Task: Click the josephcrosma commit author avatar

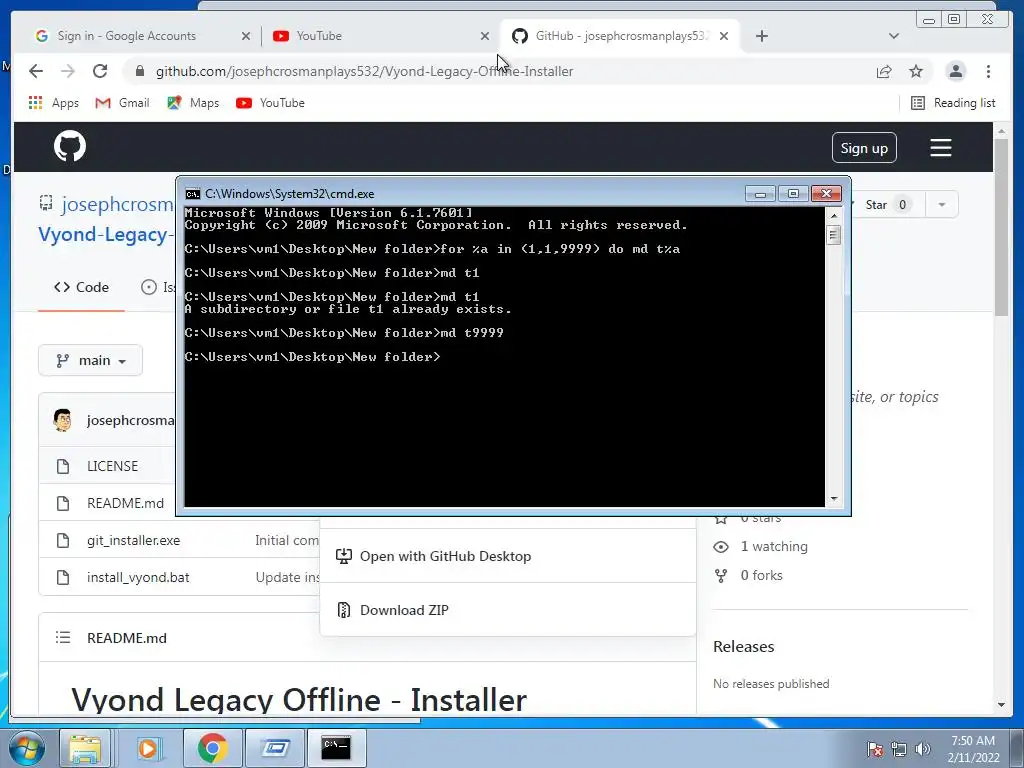Action: tap(63, 420)
